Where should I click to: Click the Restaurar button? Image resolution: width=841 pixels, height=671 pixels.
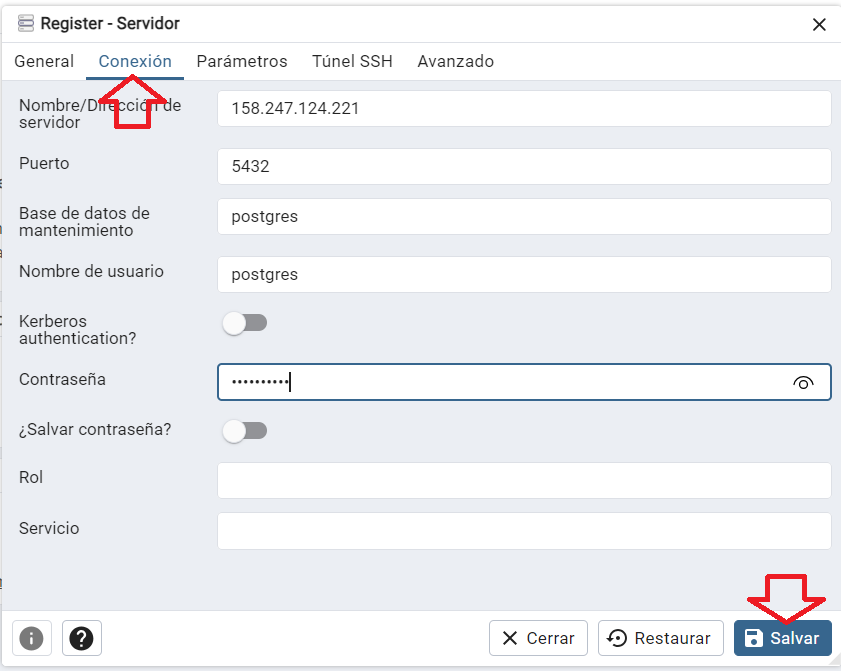[661, 638]
